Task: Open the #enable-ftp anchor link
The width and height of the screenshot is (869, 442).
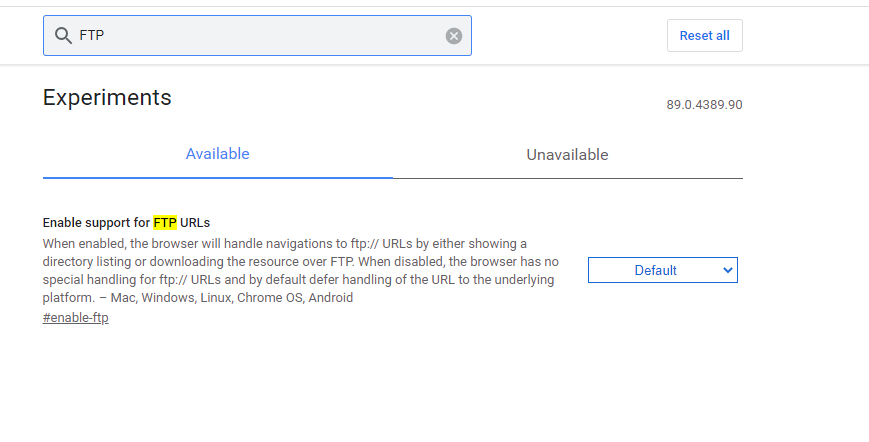Action: (x=75, y=318)
